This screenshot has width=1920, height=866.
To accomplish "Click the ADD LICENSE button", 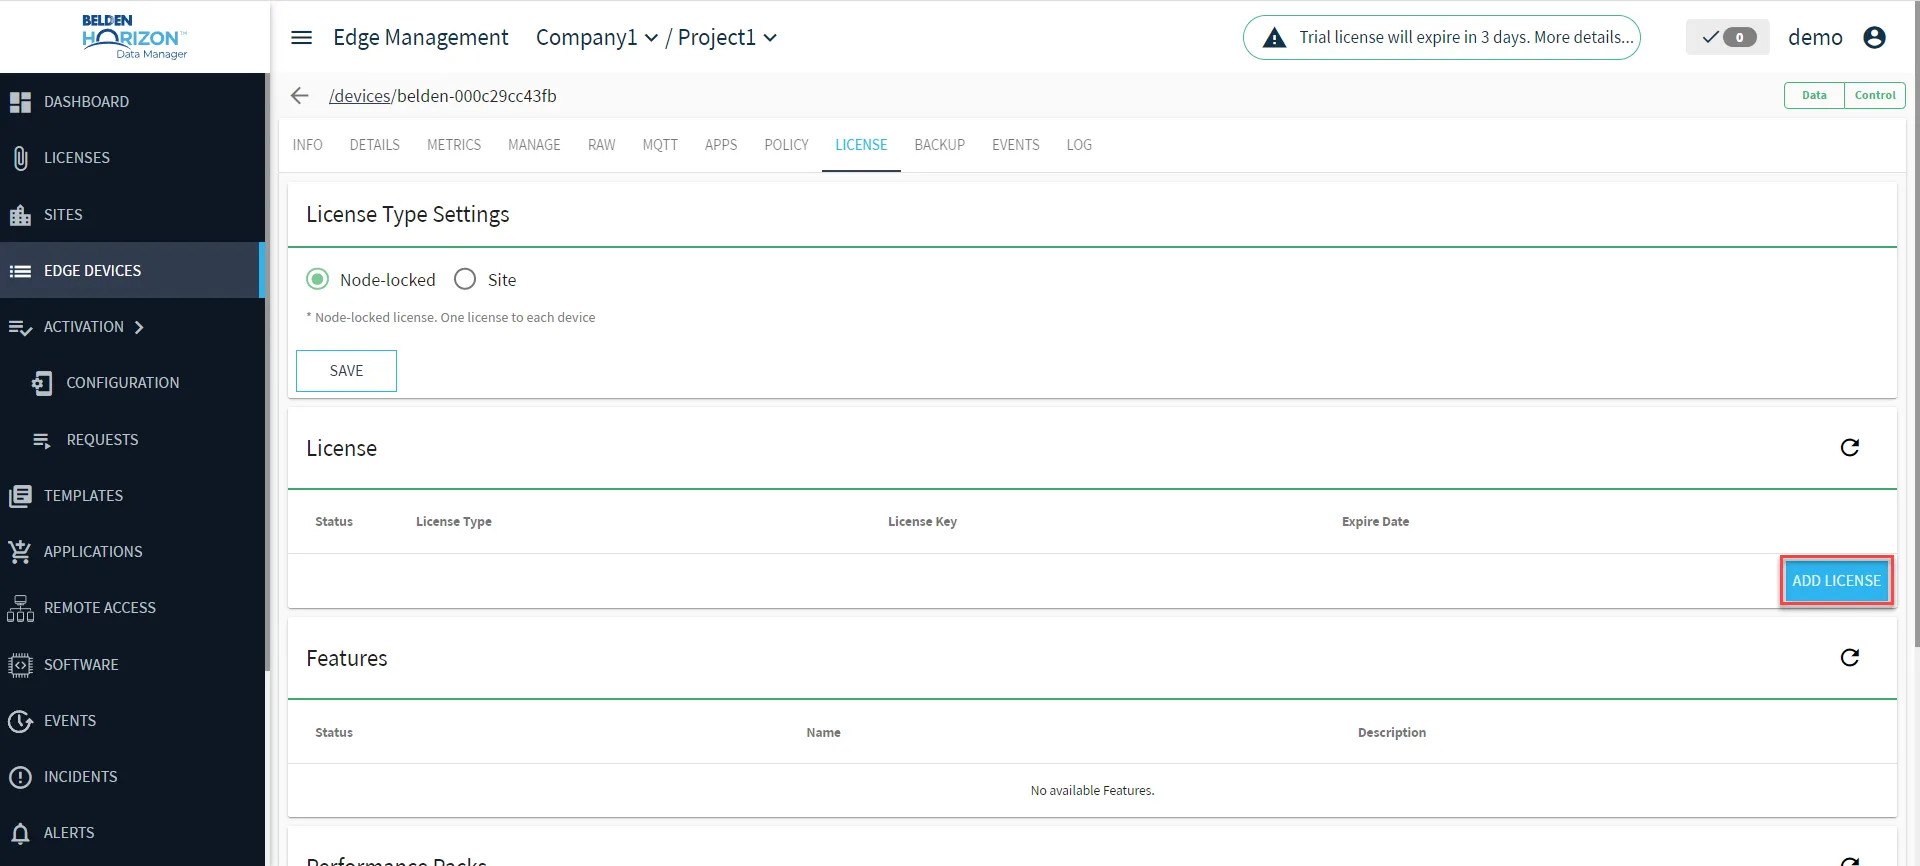I will pyautogui.click(x=1836, y=581).
